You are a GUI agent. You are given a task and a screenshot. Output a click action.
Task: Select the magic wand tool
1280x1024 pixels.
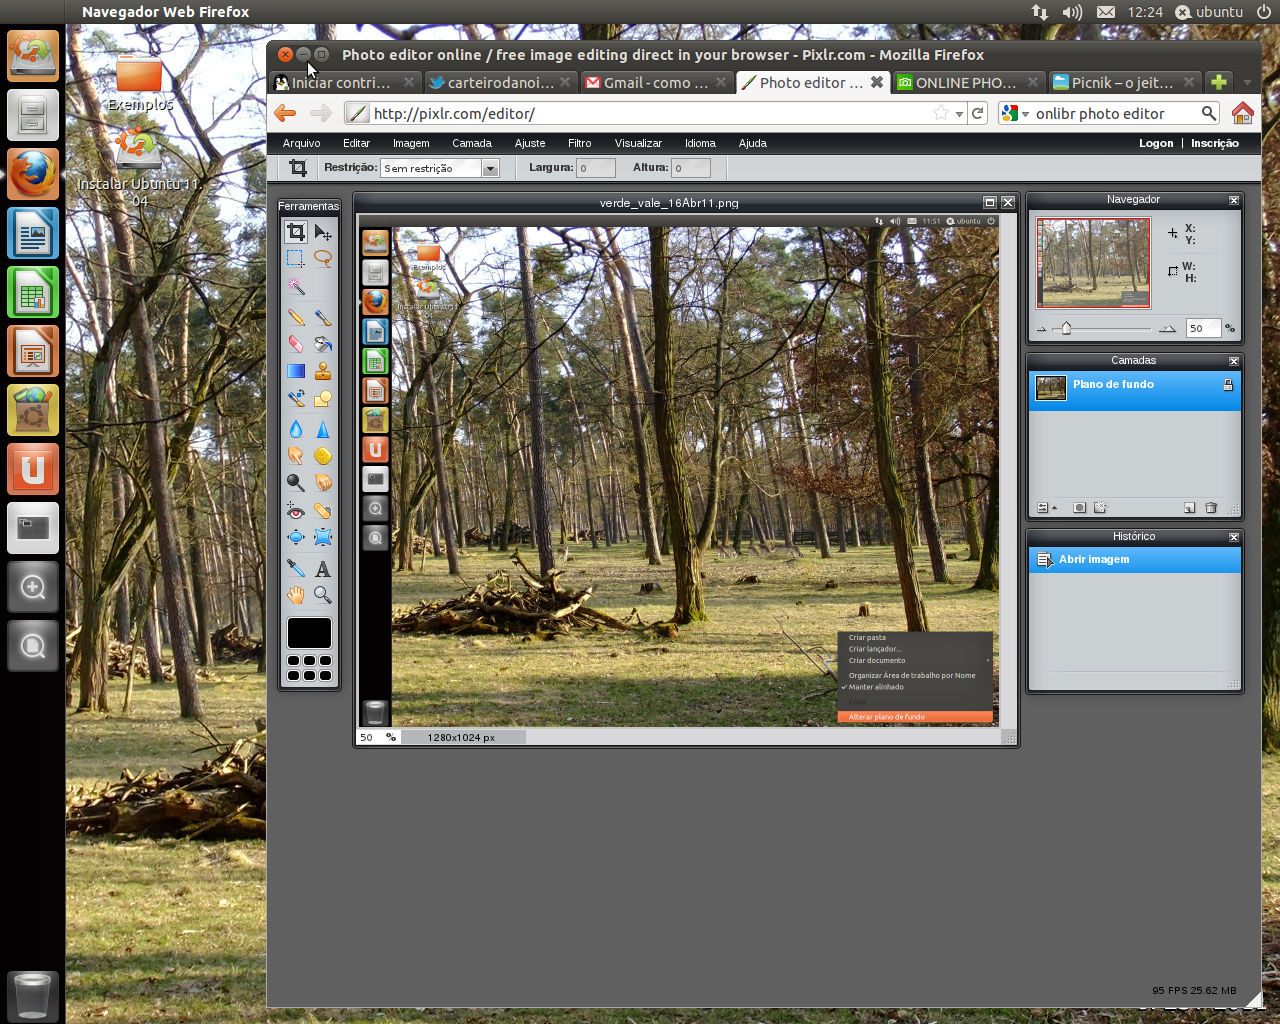[296, 286]
